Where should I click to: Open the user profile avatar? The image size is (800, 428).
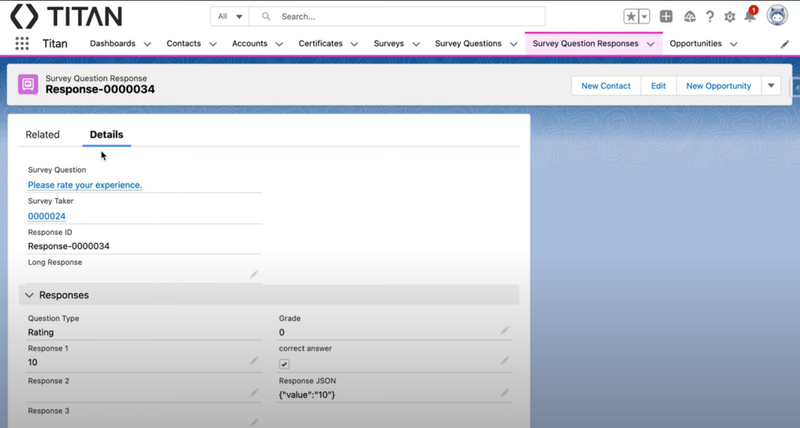click(777, 16)
